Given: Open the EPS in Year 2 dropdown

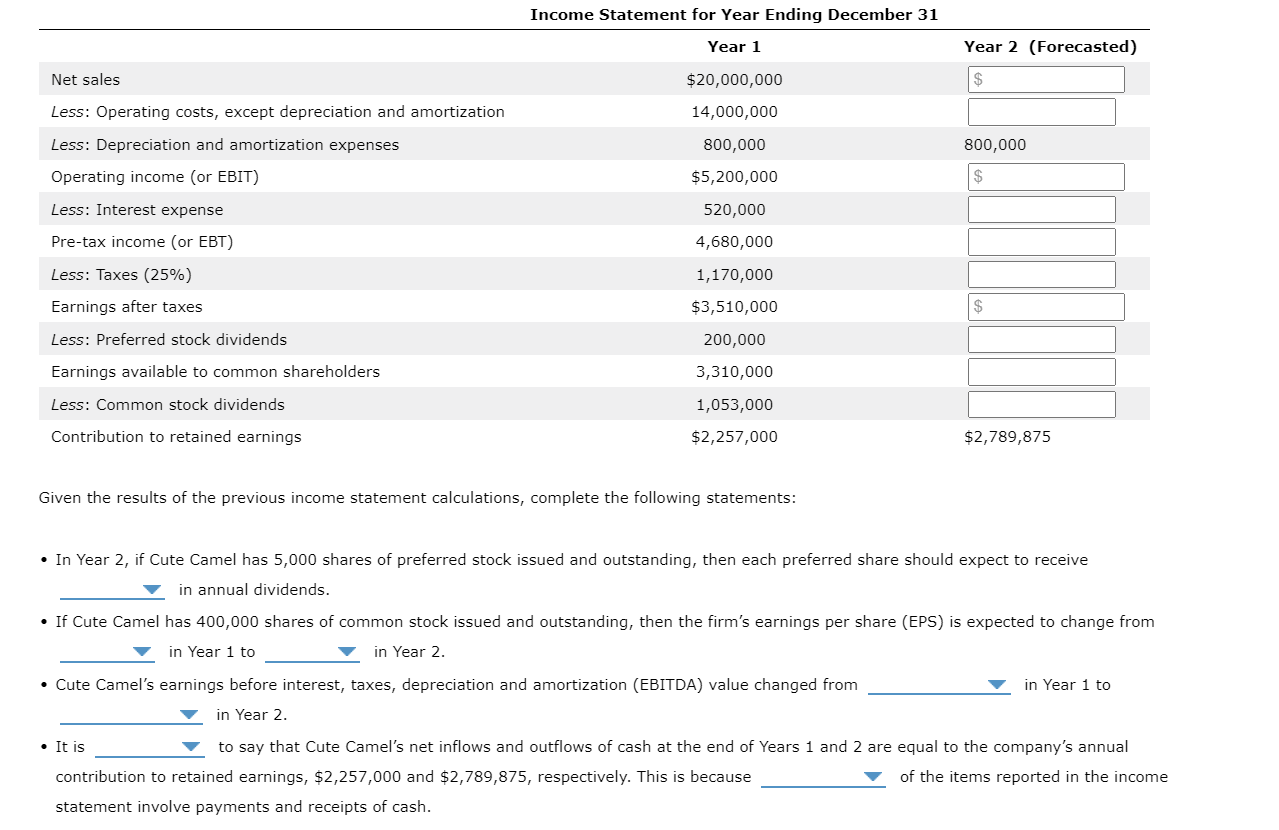Looking at the screenshot, I should point(313,651).
